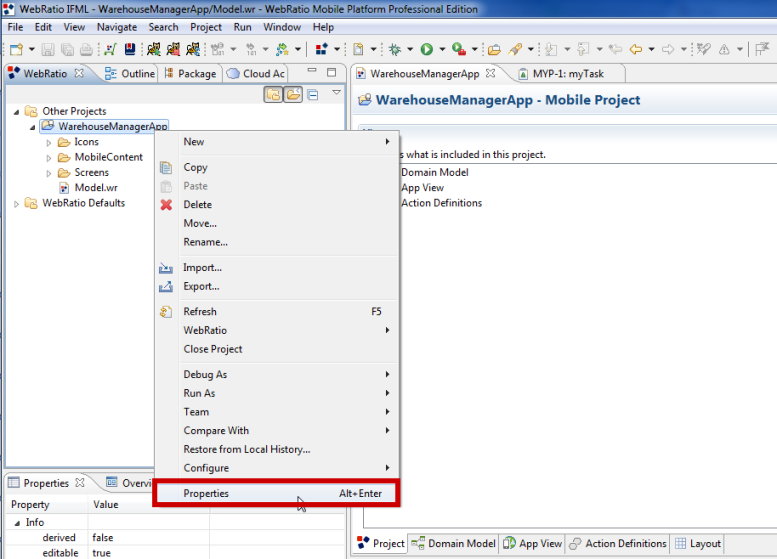777x559 pixels.
Task: Switch to the Layout bottom tab
Action: tap(698, 544)
